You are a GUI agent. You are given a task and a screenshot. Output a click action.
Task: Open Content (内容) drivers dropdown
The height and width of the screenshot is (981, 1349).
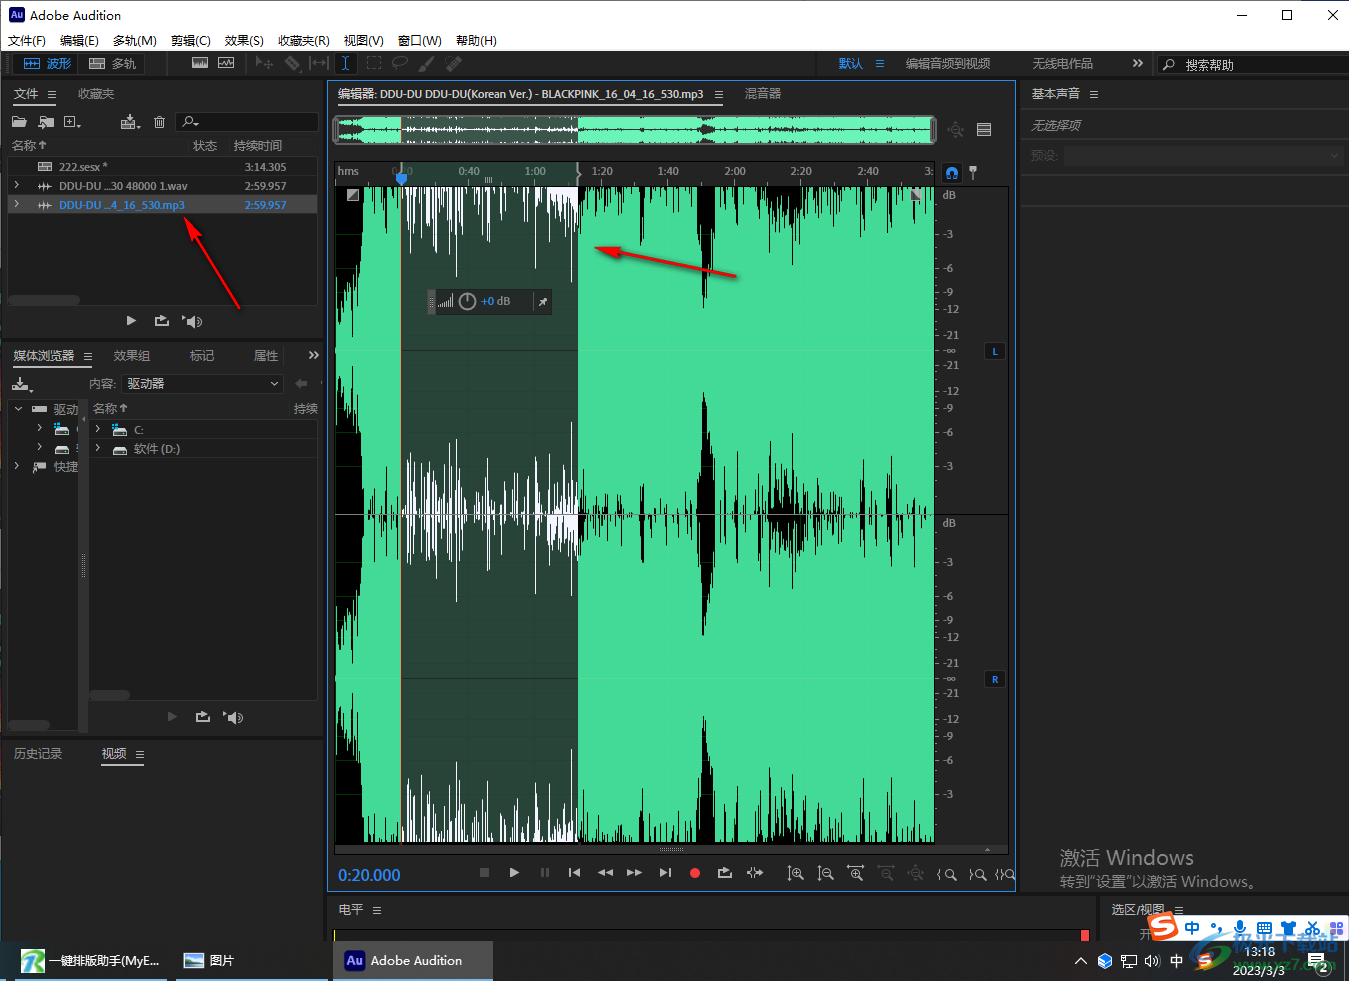coord(202,384)
